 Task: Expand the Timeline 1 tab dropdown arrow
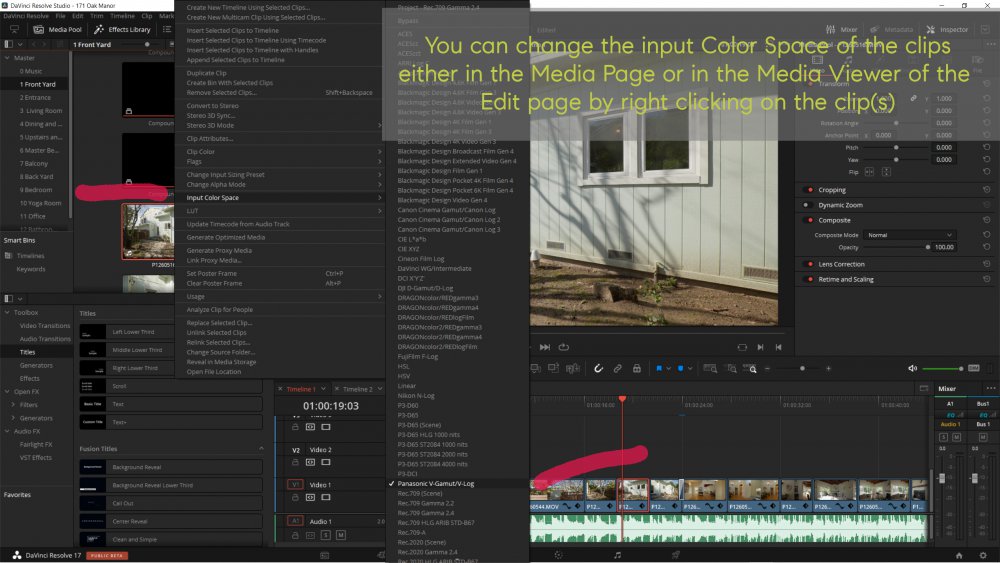click(x=322, y=389)
